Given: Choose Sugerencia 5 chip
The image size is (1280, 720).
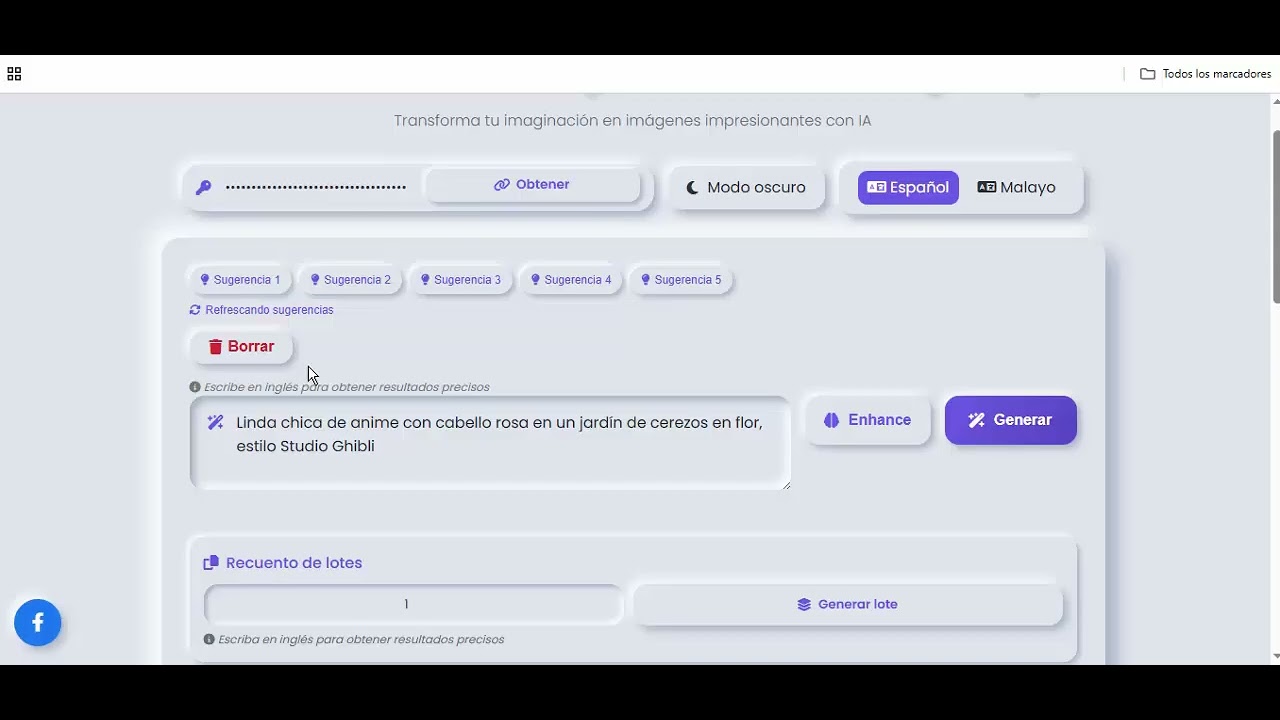Looking at the screenshot, I should pos(681,280).
